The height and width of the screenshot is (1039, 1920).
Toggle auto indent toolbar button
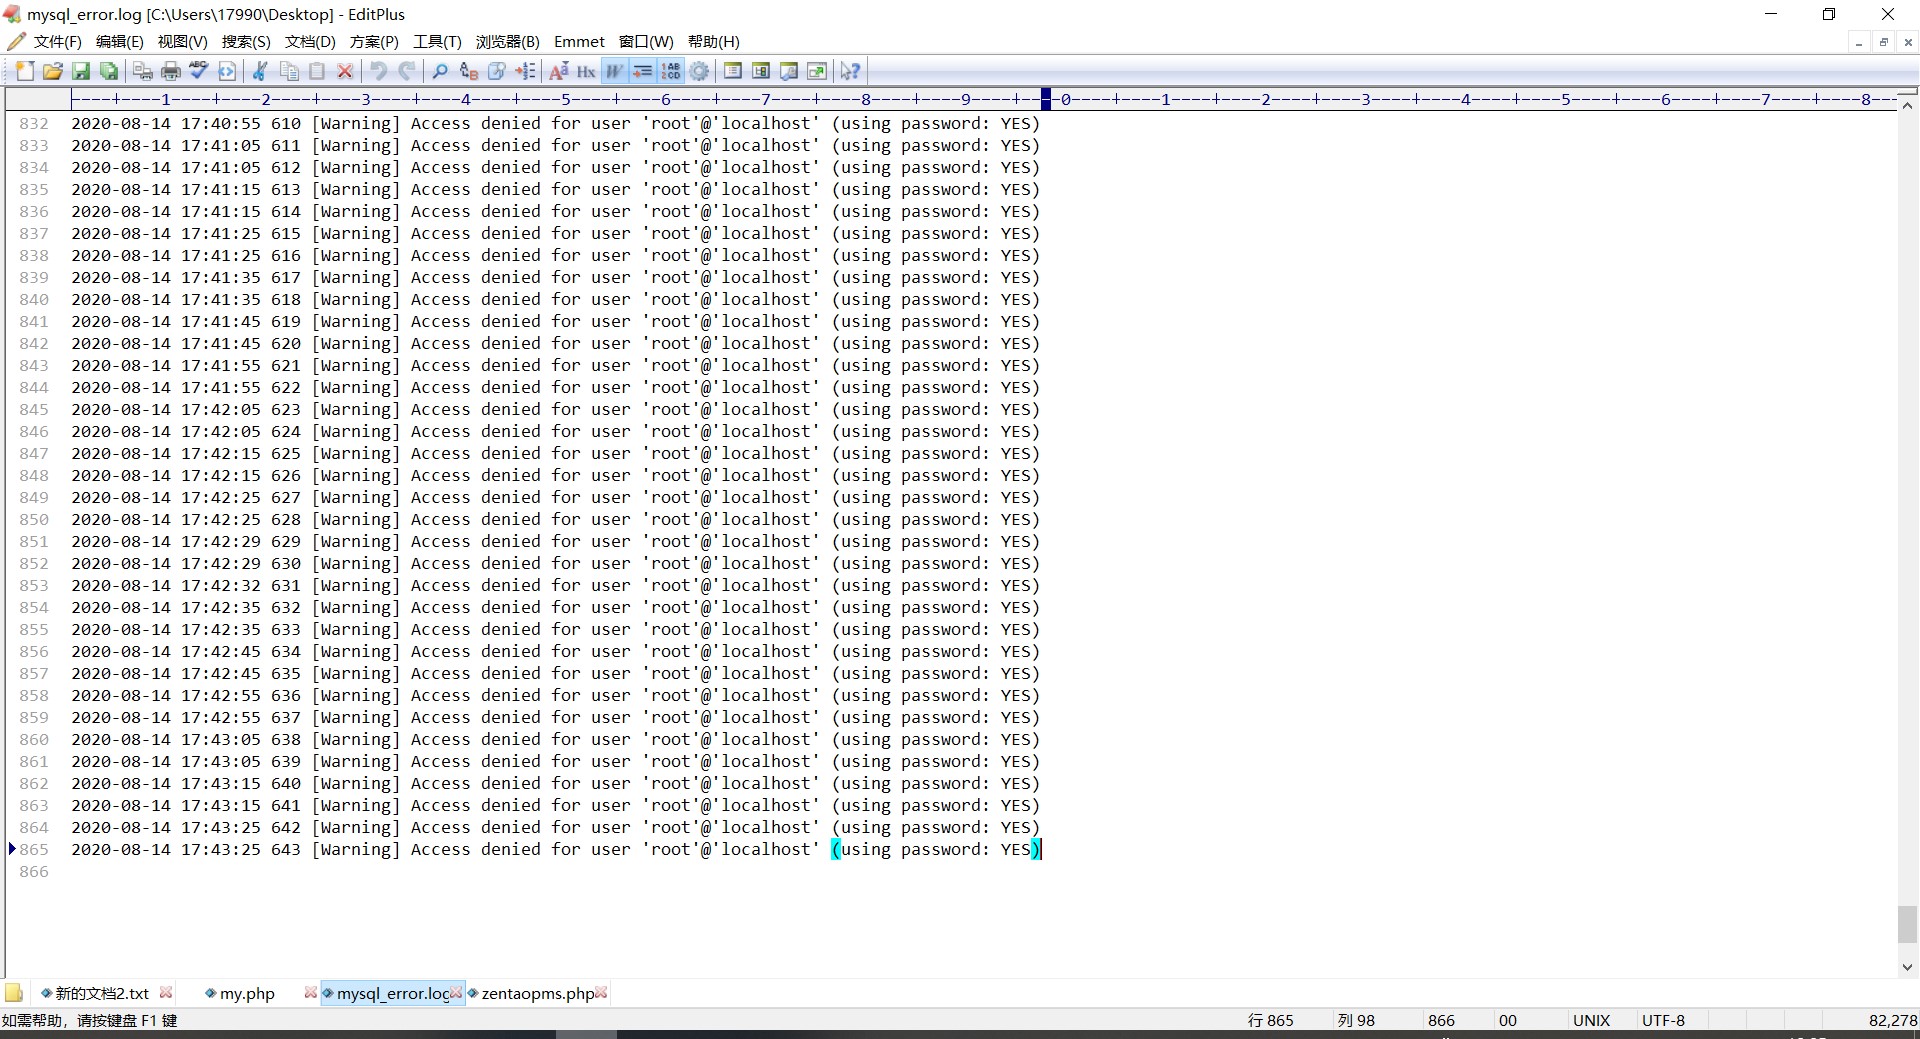(643, 71)
